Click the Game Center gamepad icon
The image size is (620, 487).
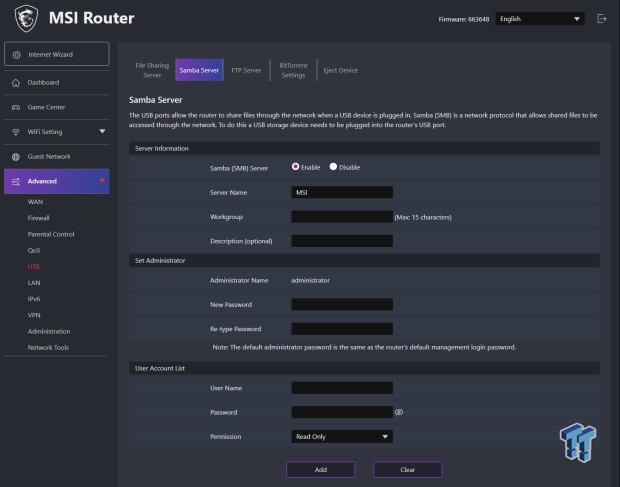[16, 108]
